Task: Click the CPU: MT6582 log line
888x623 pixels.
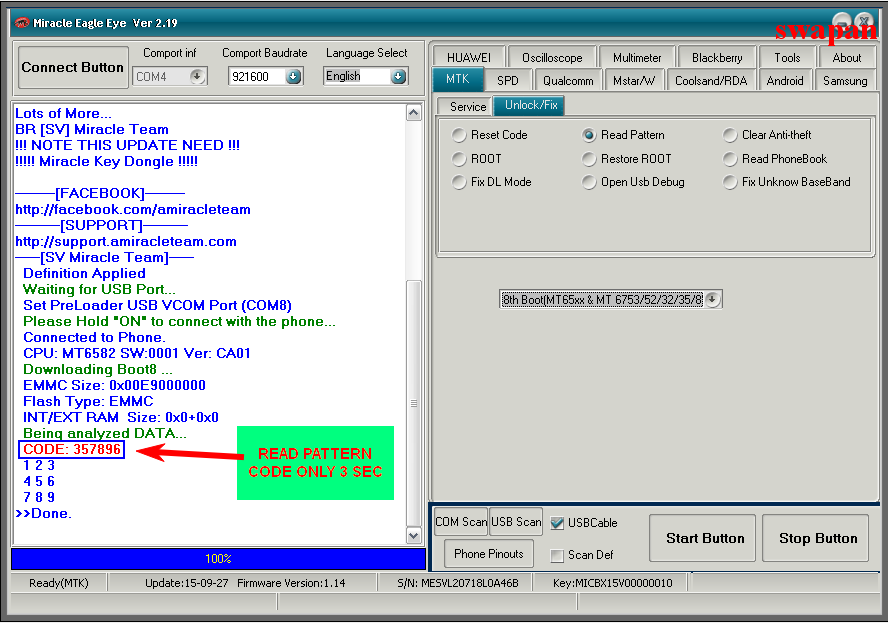Action: [136, 353]
